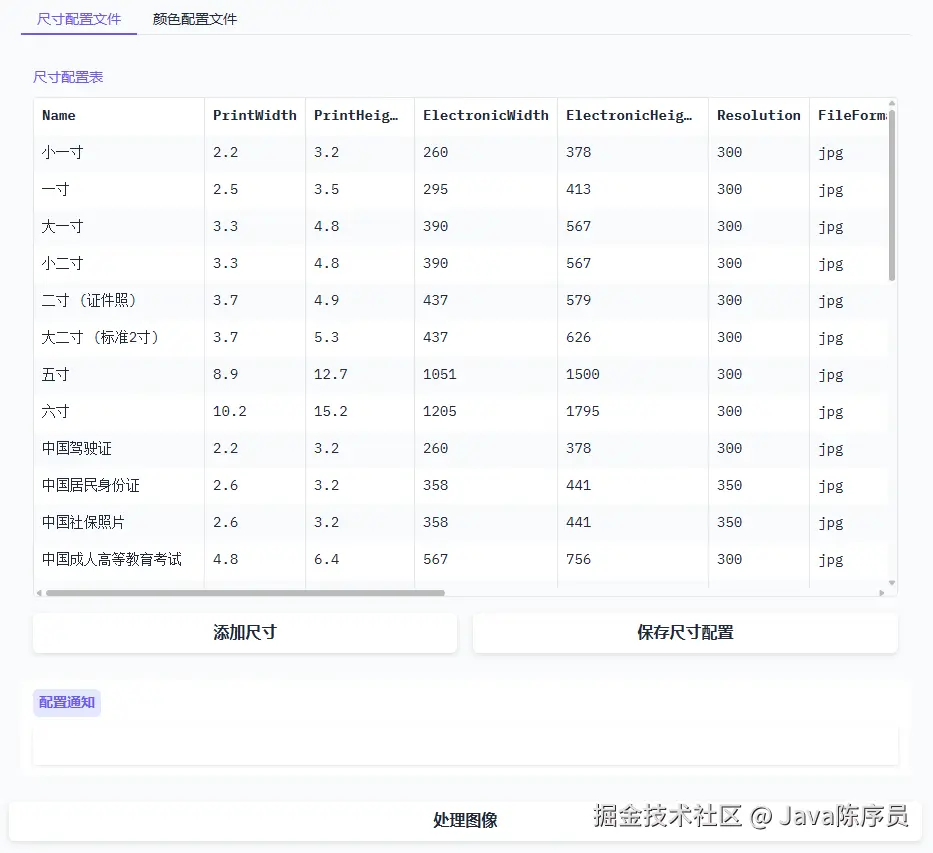This screenshot has height=853, width=933.
Task: Click the 350 resolution in 中国社保照片 row
Action: [759, 522]
